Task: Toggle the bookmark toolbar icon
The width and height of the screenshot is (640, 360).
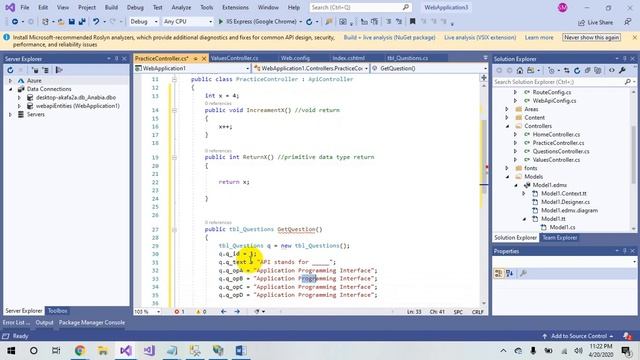Action: coord(412,22)
